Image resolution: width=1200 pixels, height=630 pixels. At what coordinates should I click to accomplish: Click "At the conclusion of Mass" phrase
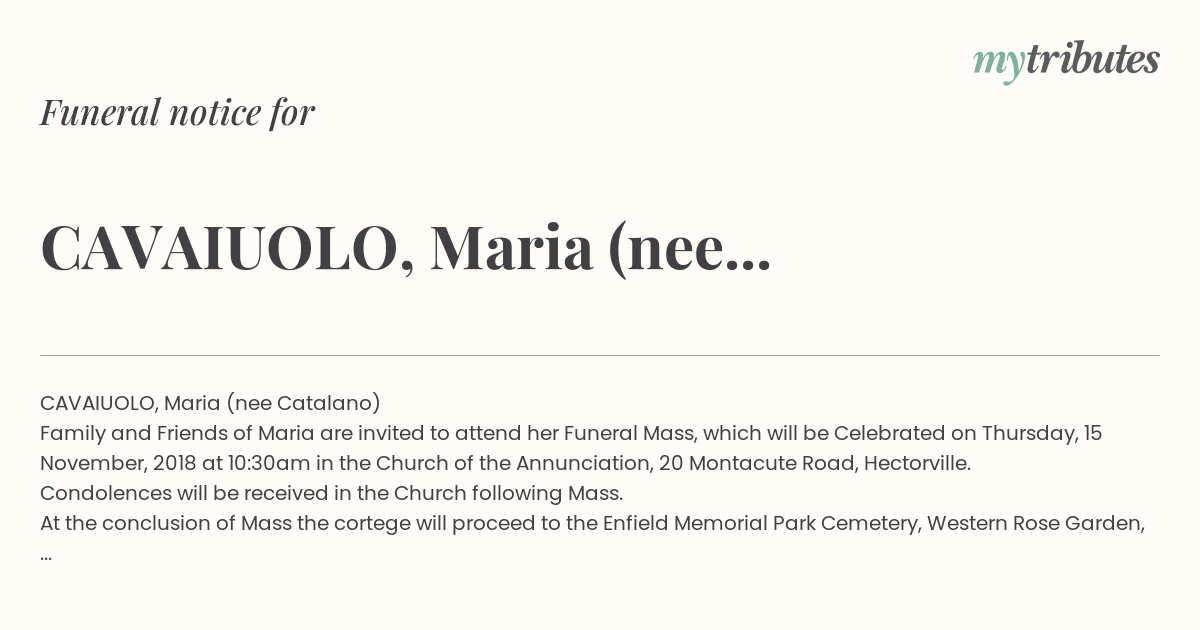(166, 523)
